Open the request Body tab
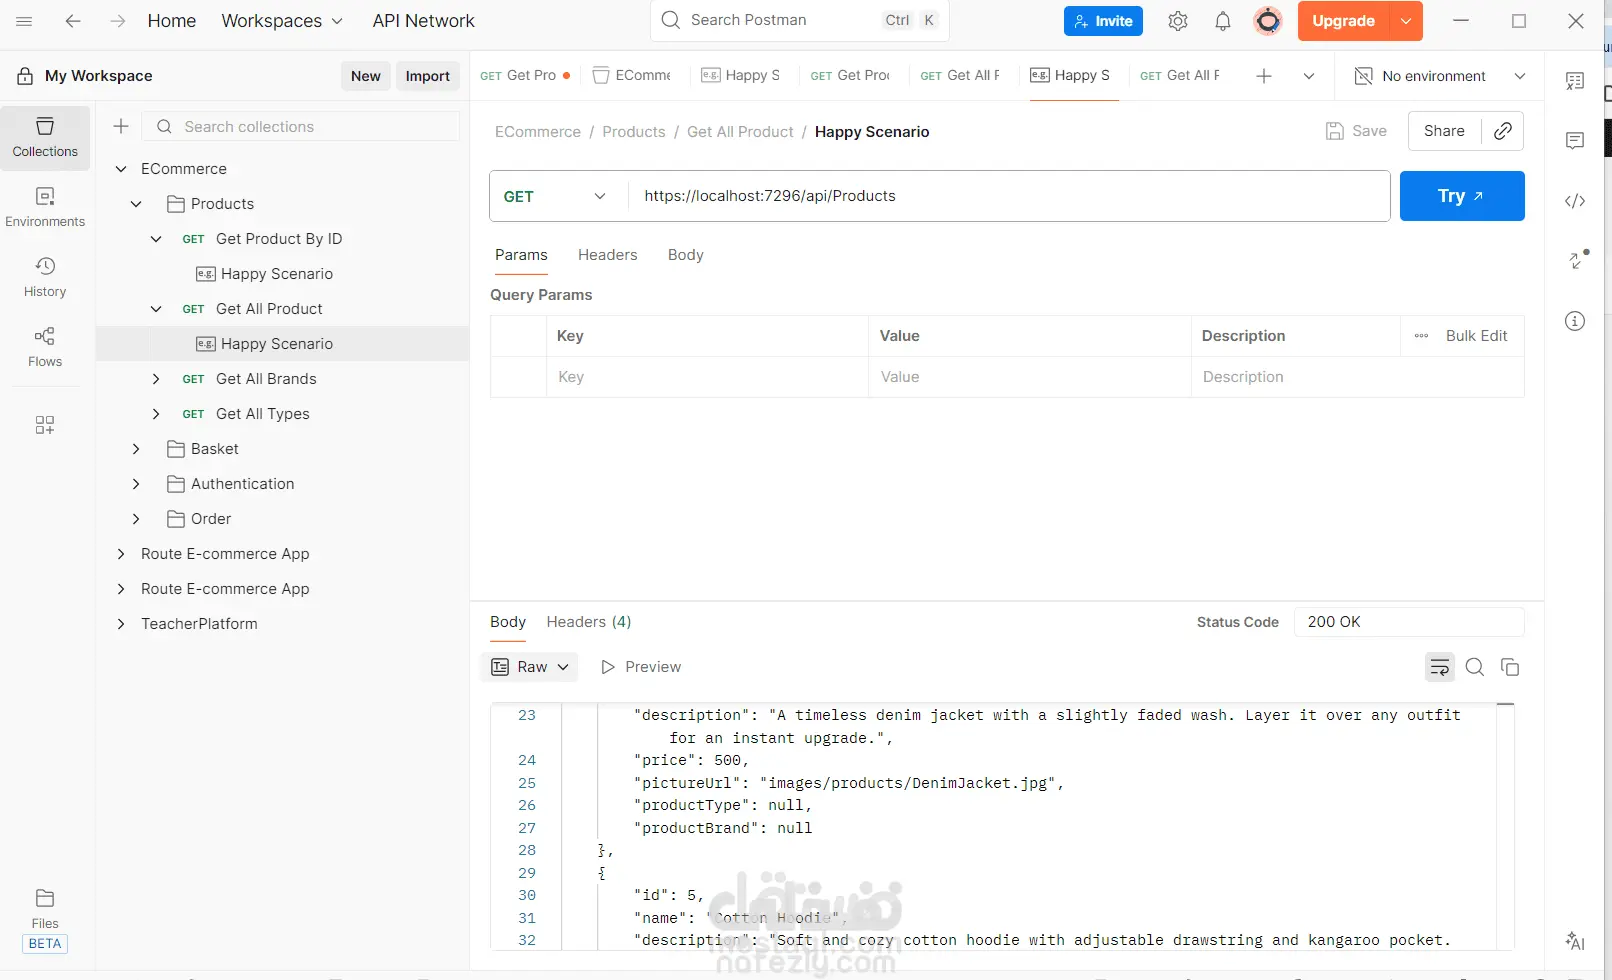1612x980 pixels. coord(686,255)
